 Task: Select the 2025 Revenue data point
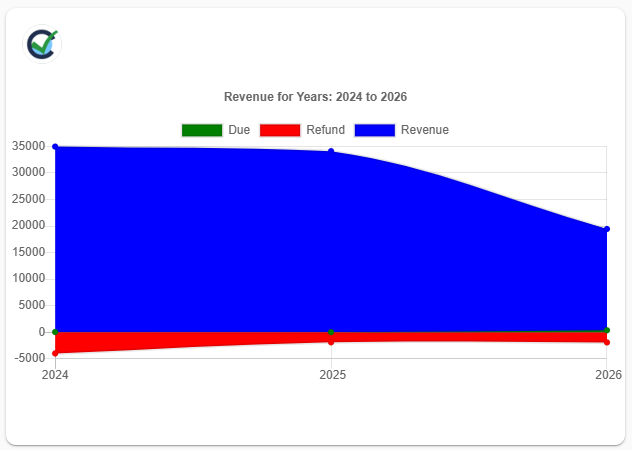pyautogui.click(x=331, y=151)
